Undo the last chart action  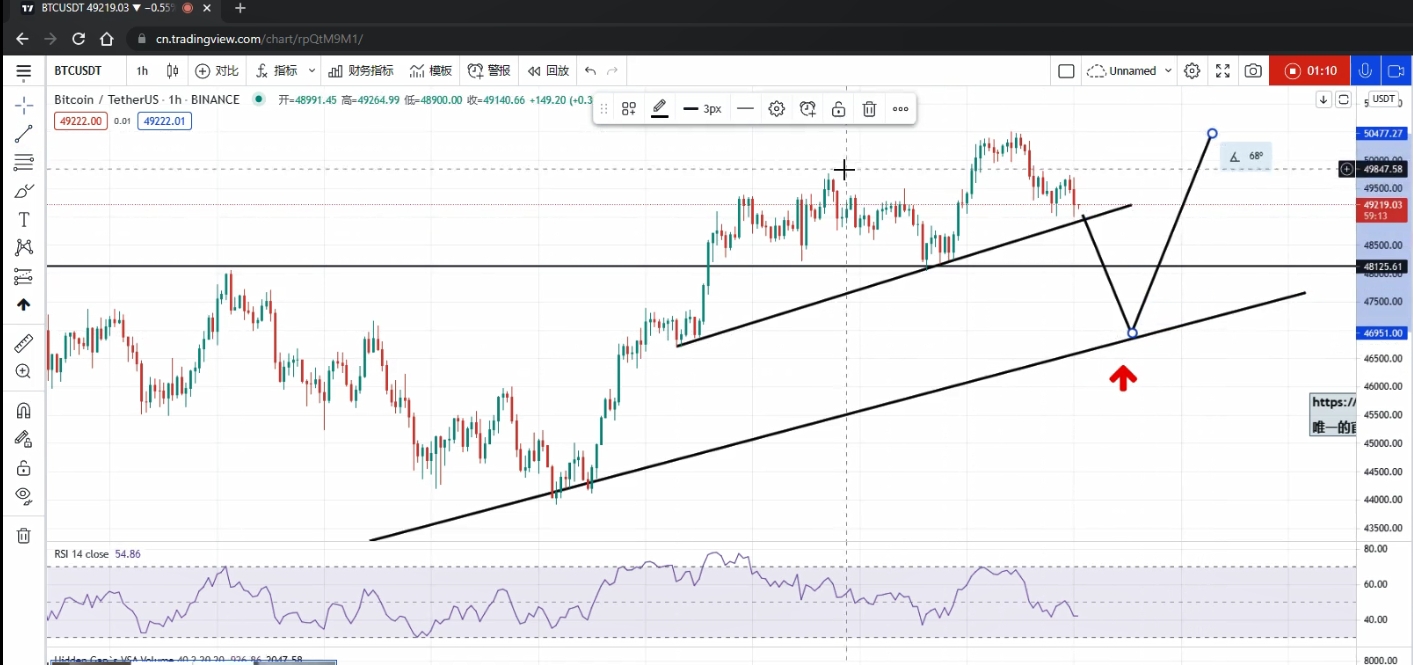[x=590, y=71]
